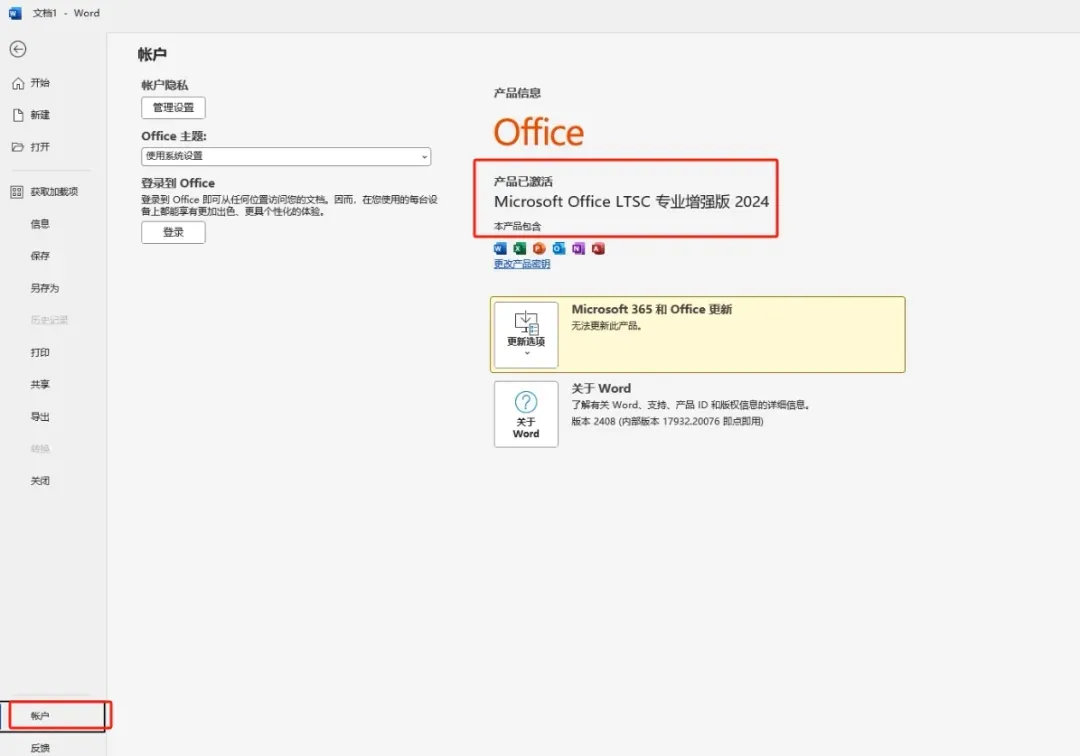
Task: Click the 无法更新此产品 message
Action: click(x=607, y=326)
